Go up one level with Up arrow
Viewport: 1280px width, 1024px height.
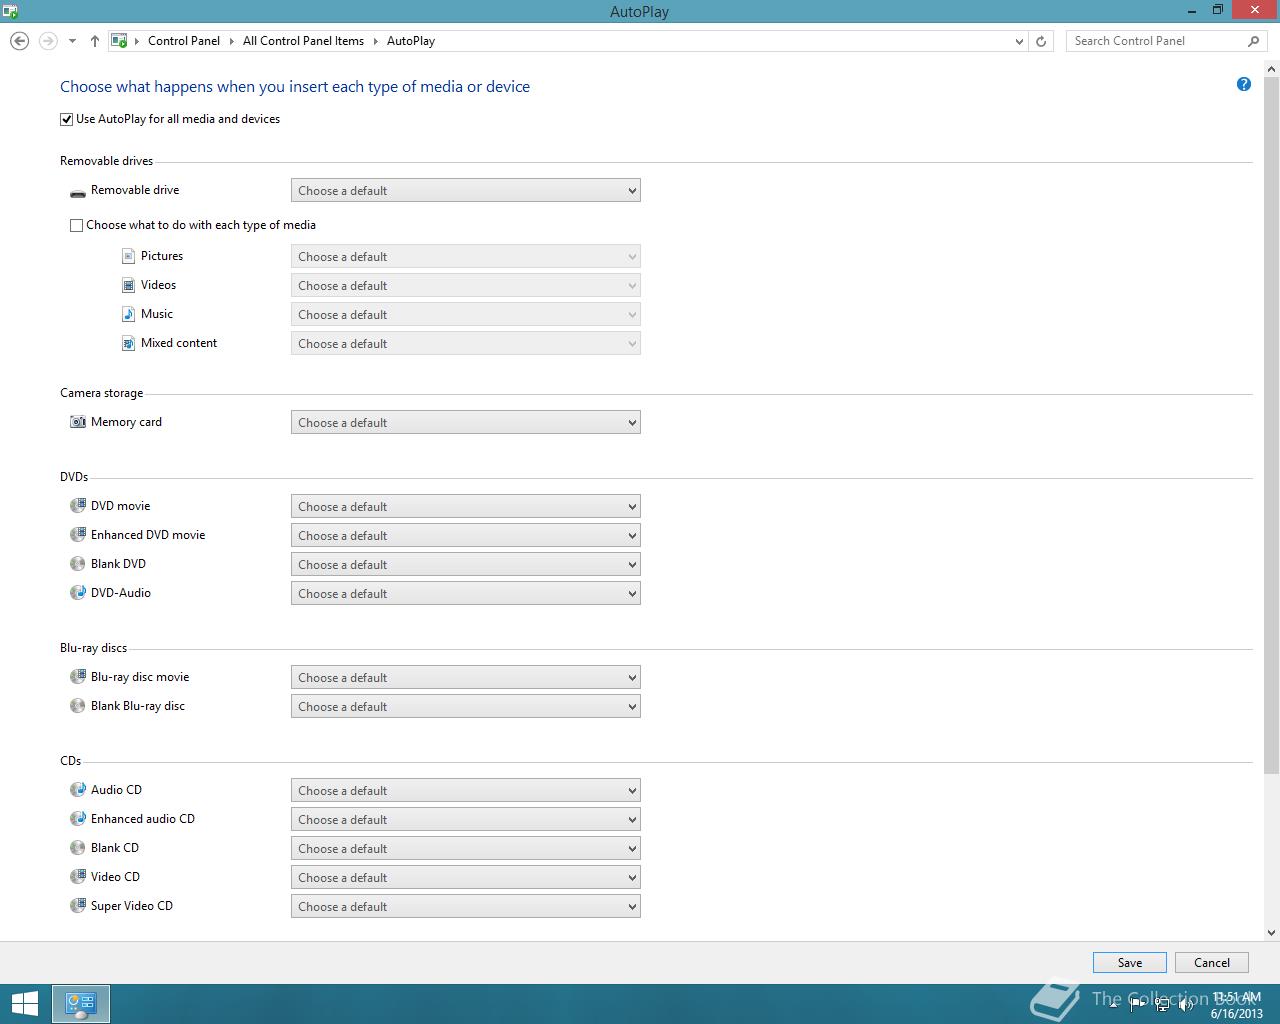click(x=95, y=41)
